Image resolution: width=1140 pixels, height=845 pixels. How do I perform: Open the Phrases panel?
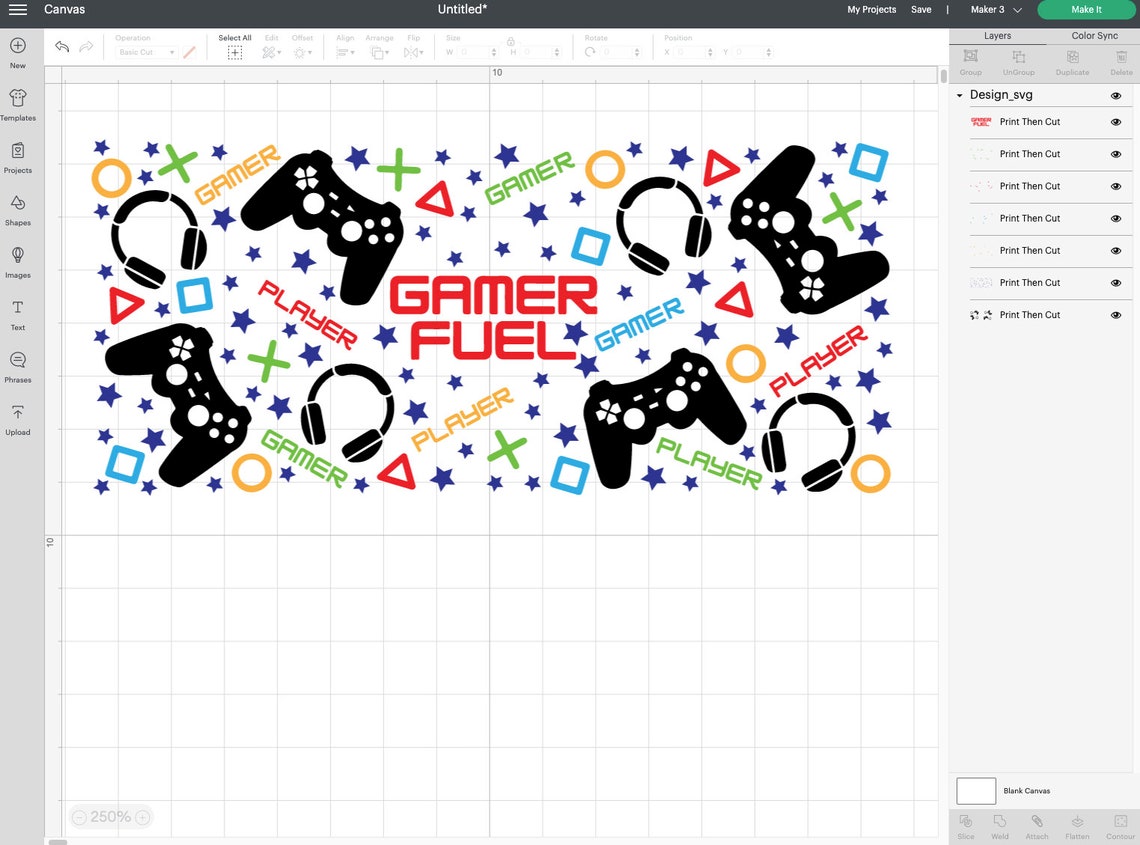coord(17,363)
